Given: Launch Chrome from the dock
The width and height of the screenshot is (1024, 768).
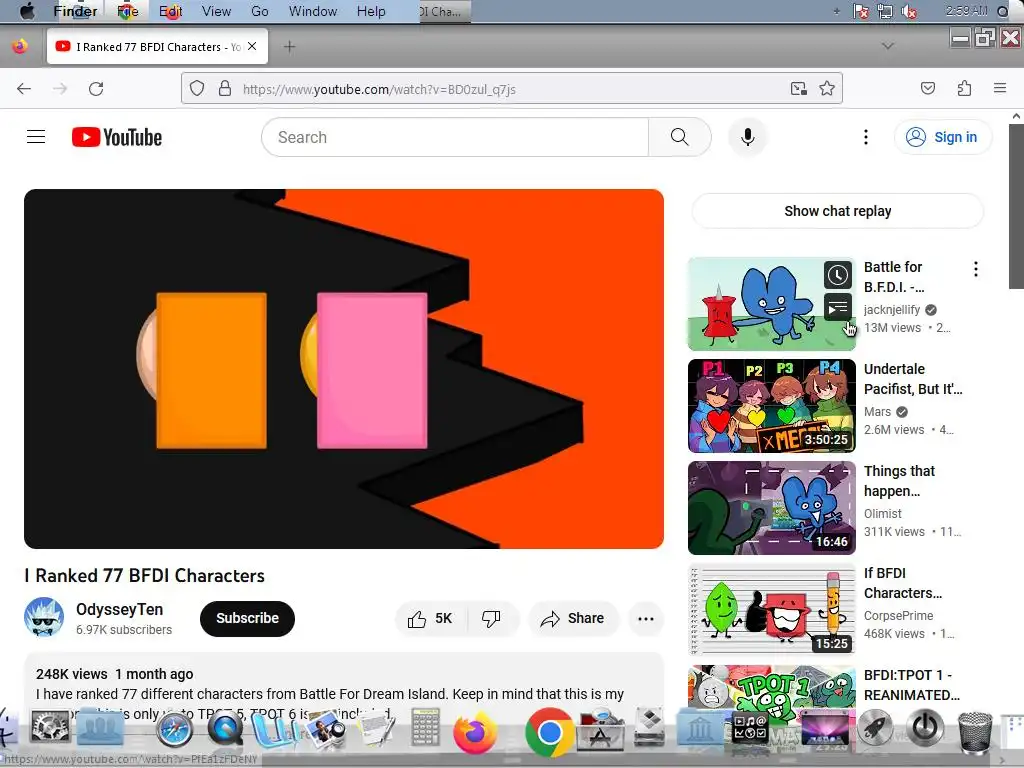Looking at the screenshot, I should (x=549, y=733).
